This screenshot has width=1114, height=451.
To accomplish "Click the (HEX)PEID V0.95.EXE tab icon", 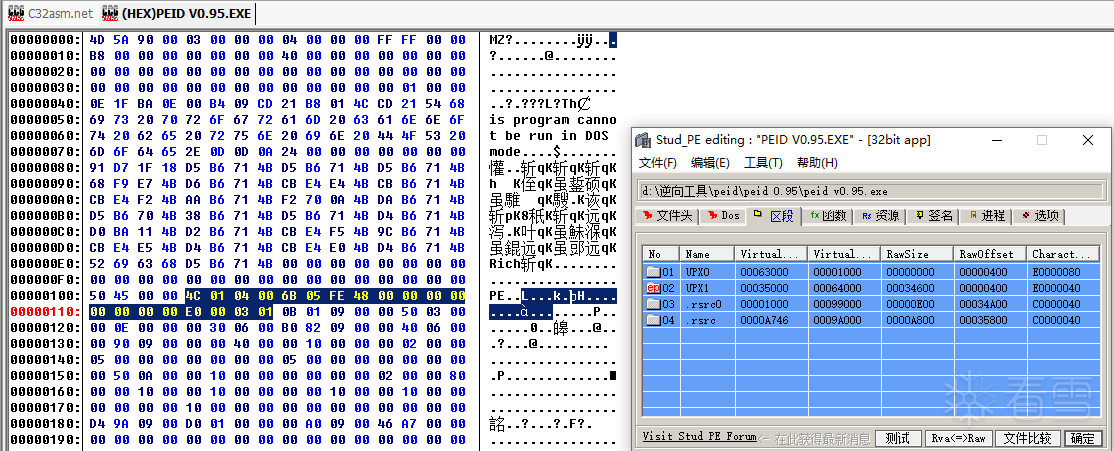I will point(111,12).
